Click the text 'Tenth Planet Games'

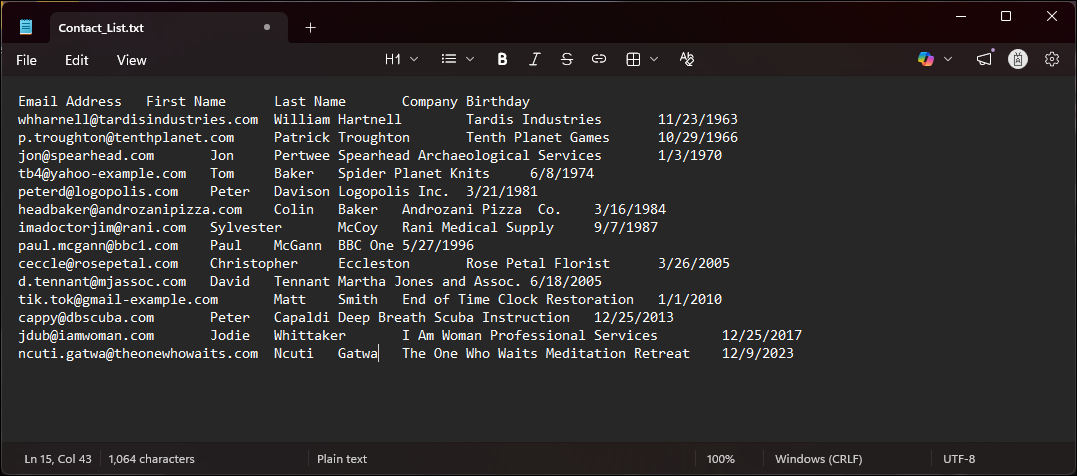tap(538, 137)
